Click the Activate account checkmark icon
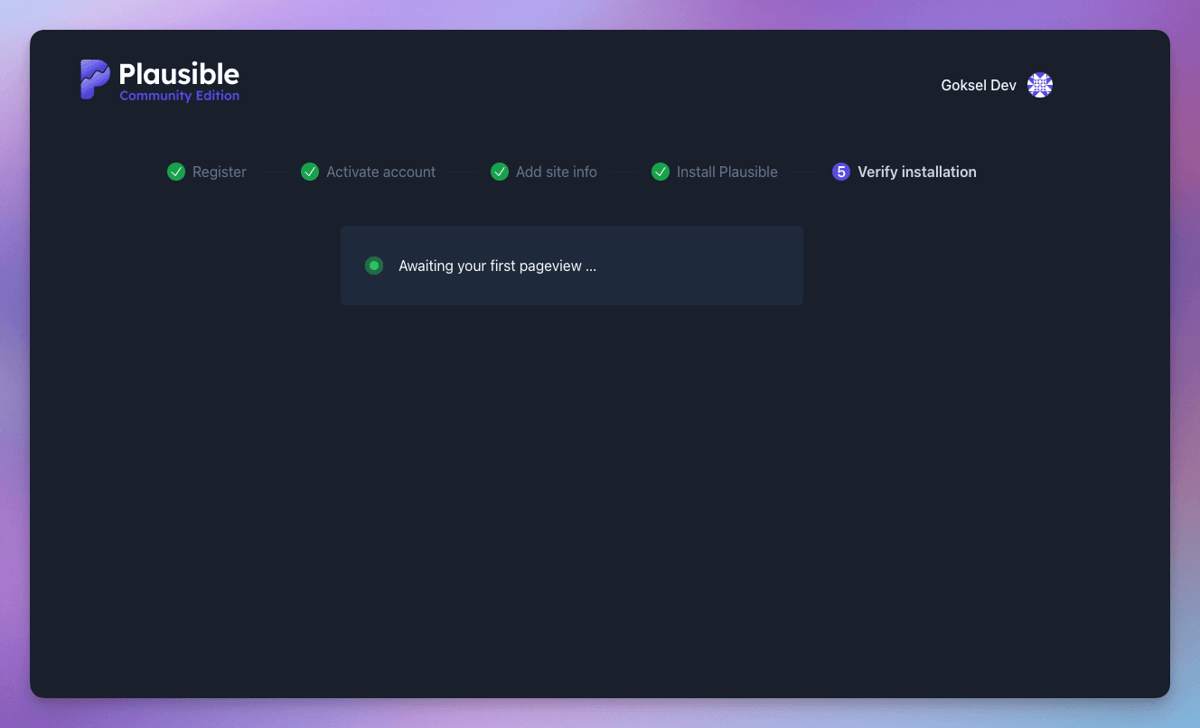This screenshot has height=728, width=1200. tap(310, 172)
